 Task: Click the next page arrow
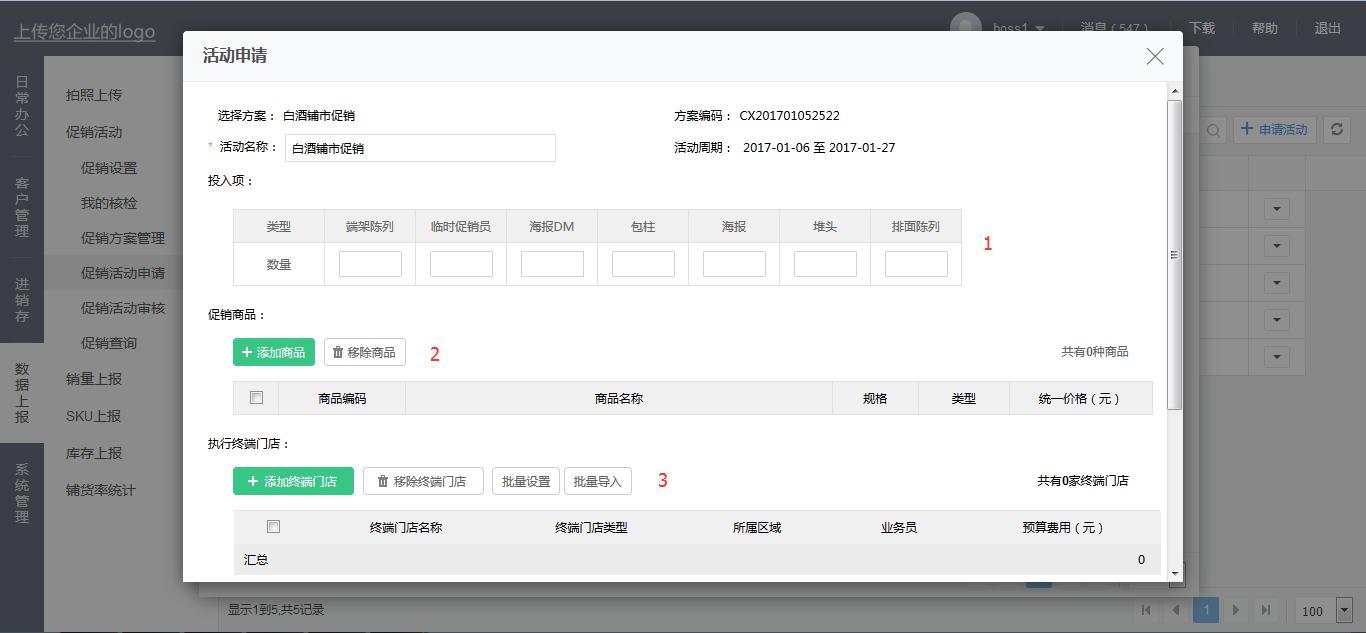[1236, 610]
